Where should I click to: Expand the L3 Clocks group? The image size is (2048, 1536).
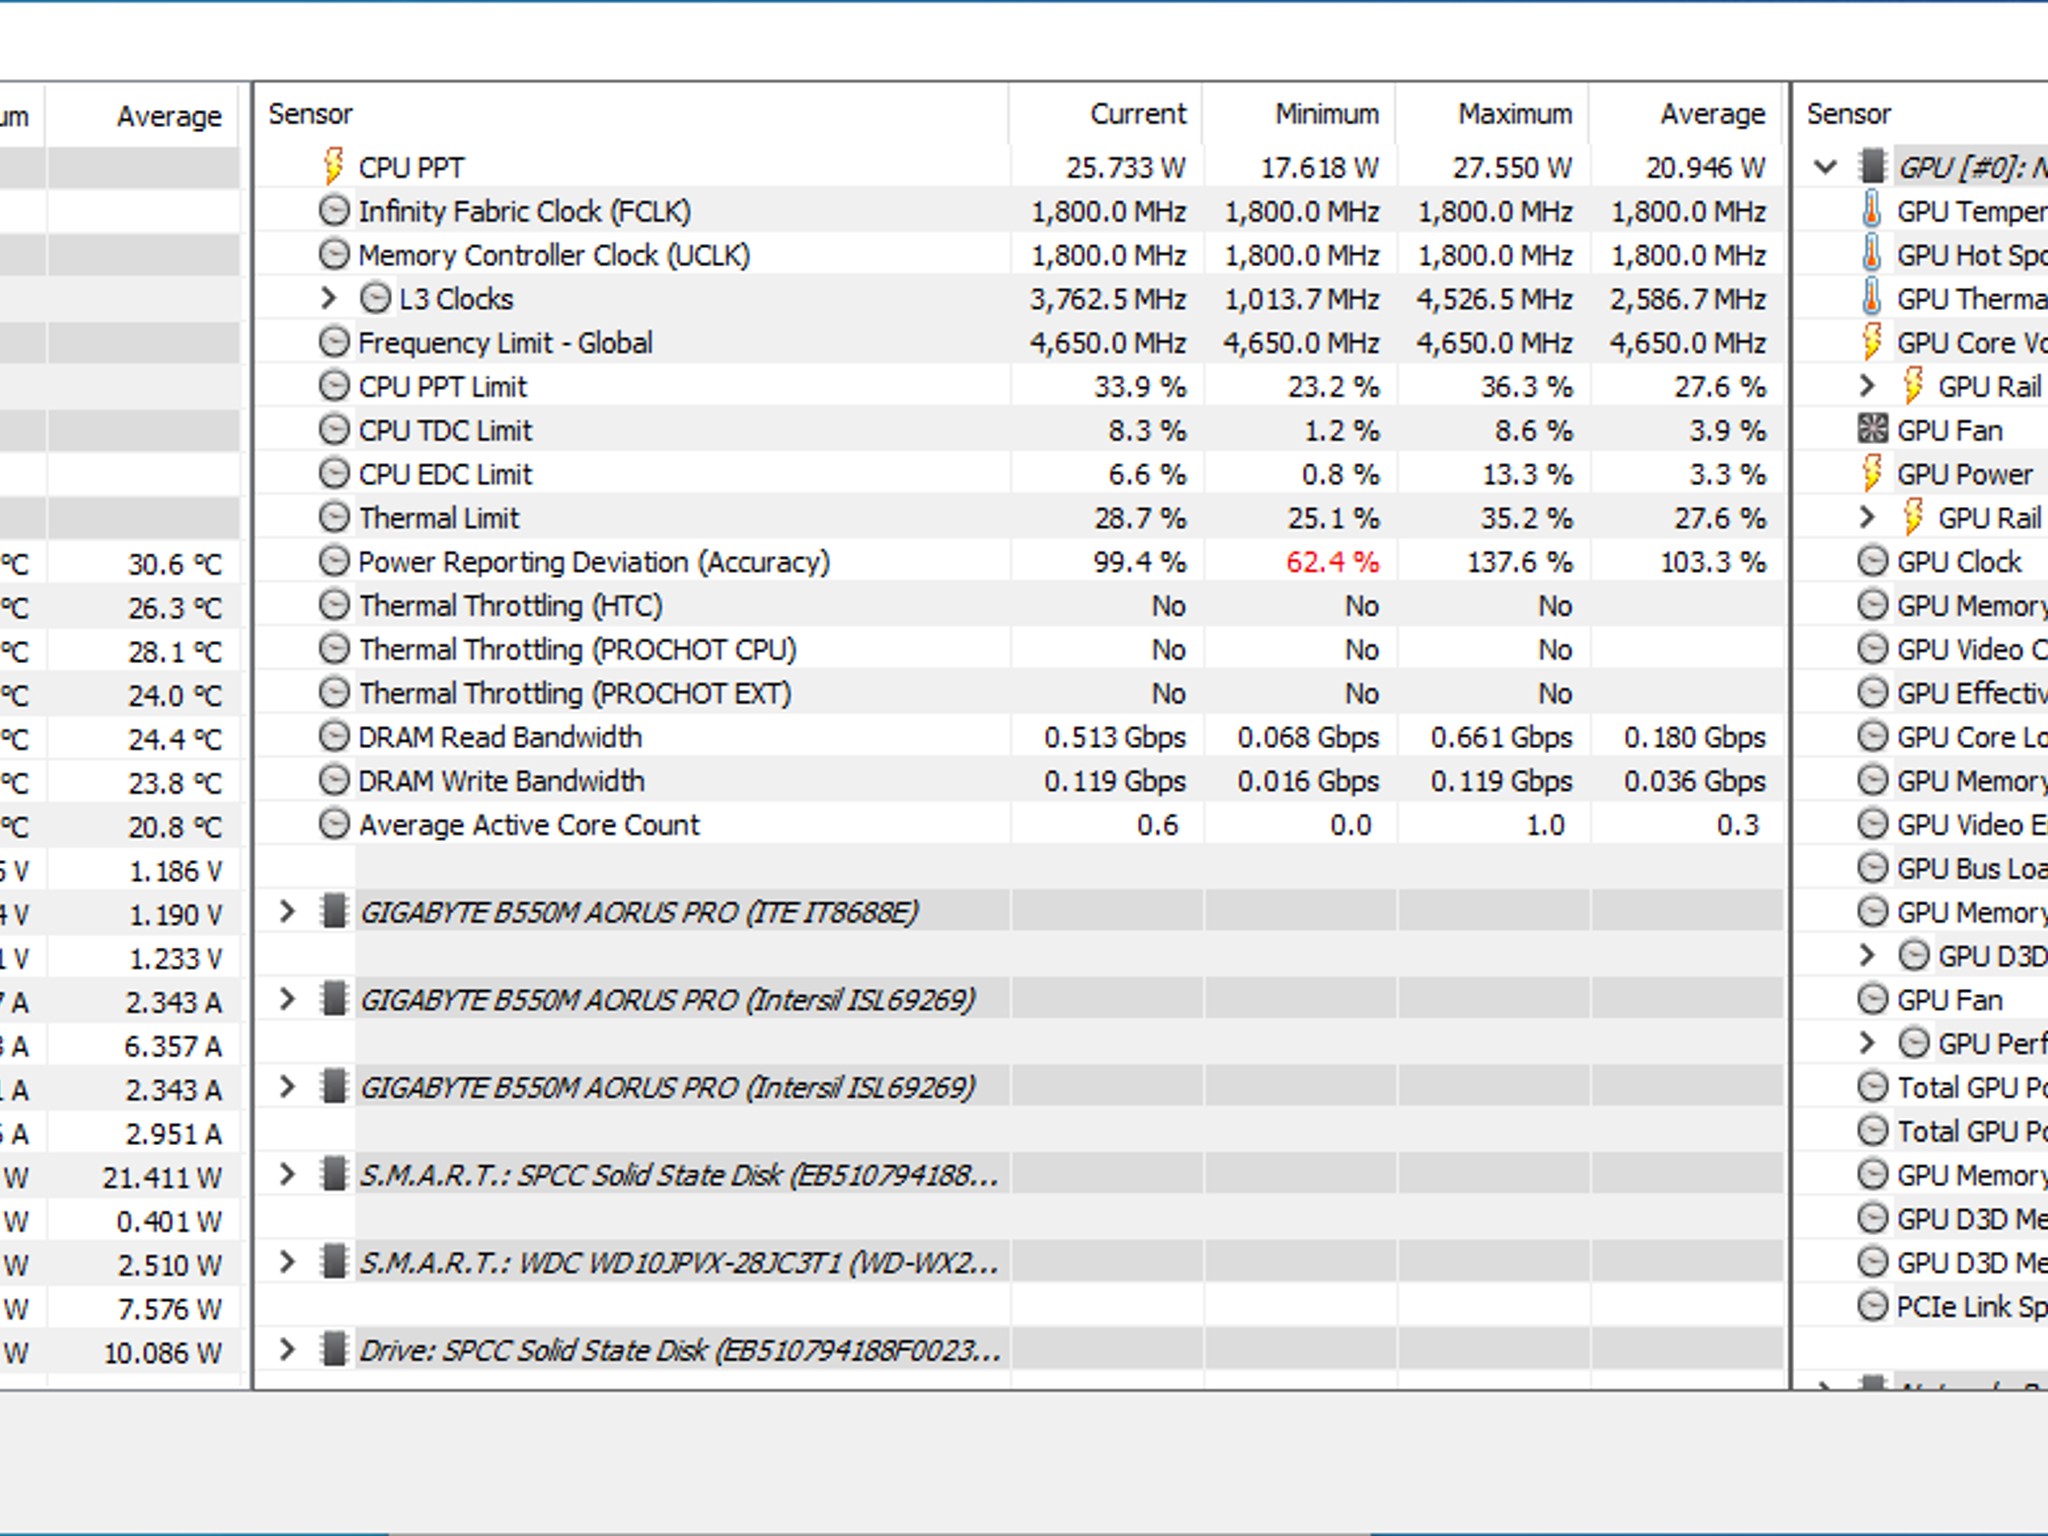click(328, 298)
